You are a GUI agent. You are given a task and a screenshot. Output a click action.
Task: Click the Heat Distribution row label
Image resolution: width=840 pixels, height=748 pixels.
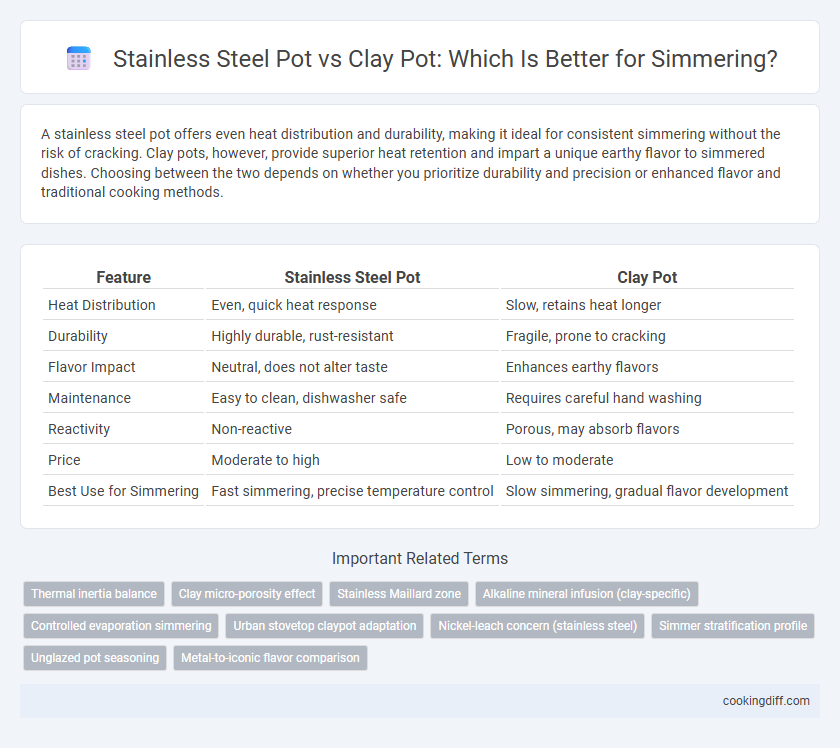tap(102, 305)
